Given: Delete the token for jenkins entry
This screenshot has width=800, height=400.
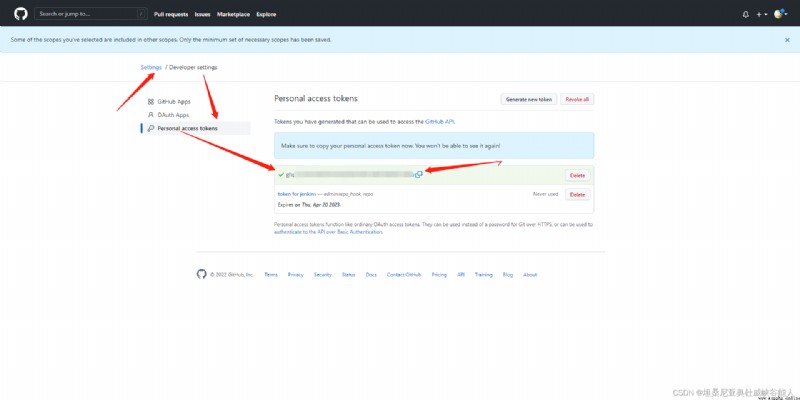Looking at the screenshot, I should (x=578, y=194).
